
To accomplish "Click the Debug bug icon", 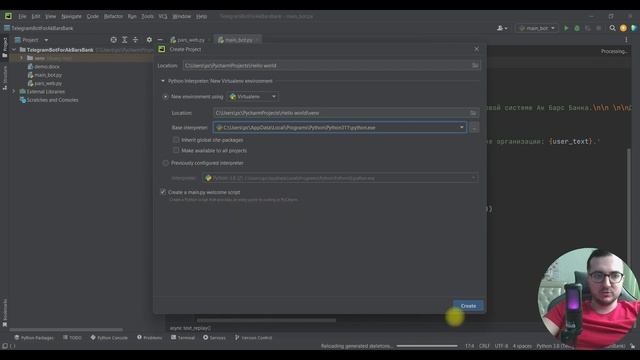I will pos(577,28).
